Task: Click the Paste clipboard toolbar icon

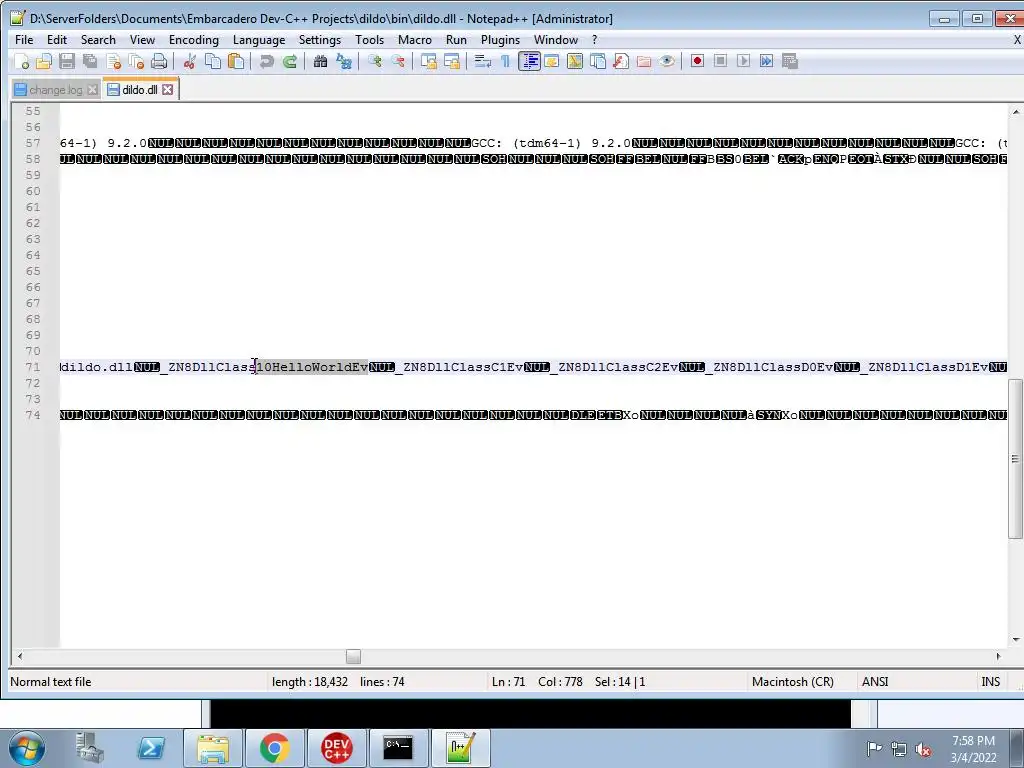Action: click(x=236, y=61)
